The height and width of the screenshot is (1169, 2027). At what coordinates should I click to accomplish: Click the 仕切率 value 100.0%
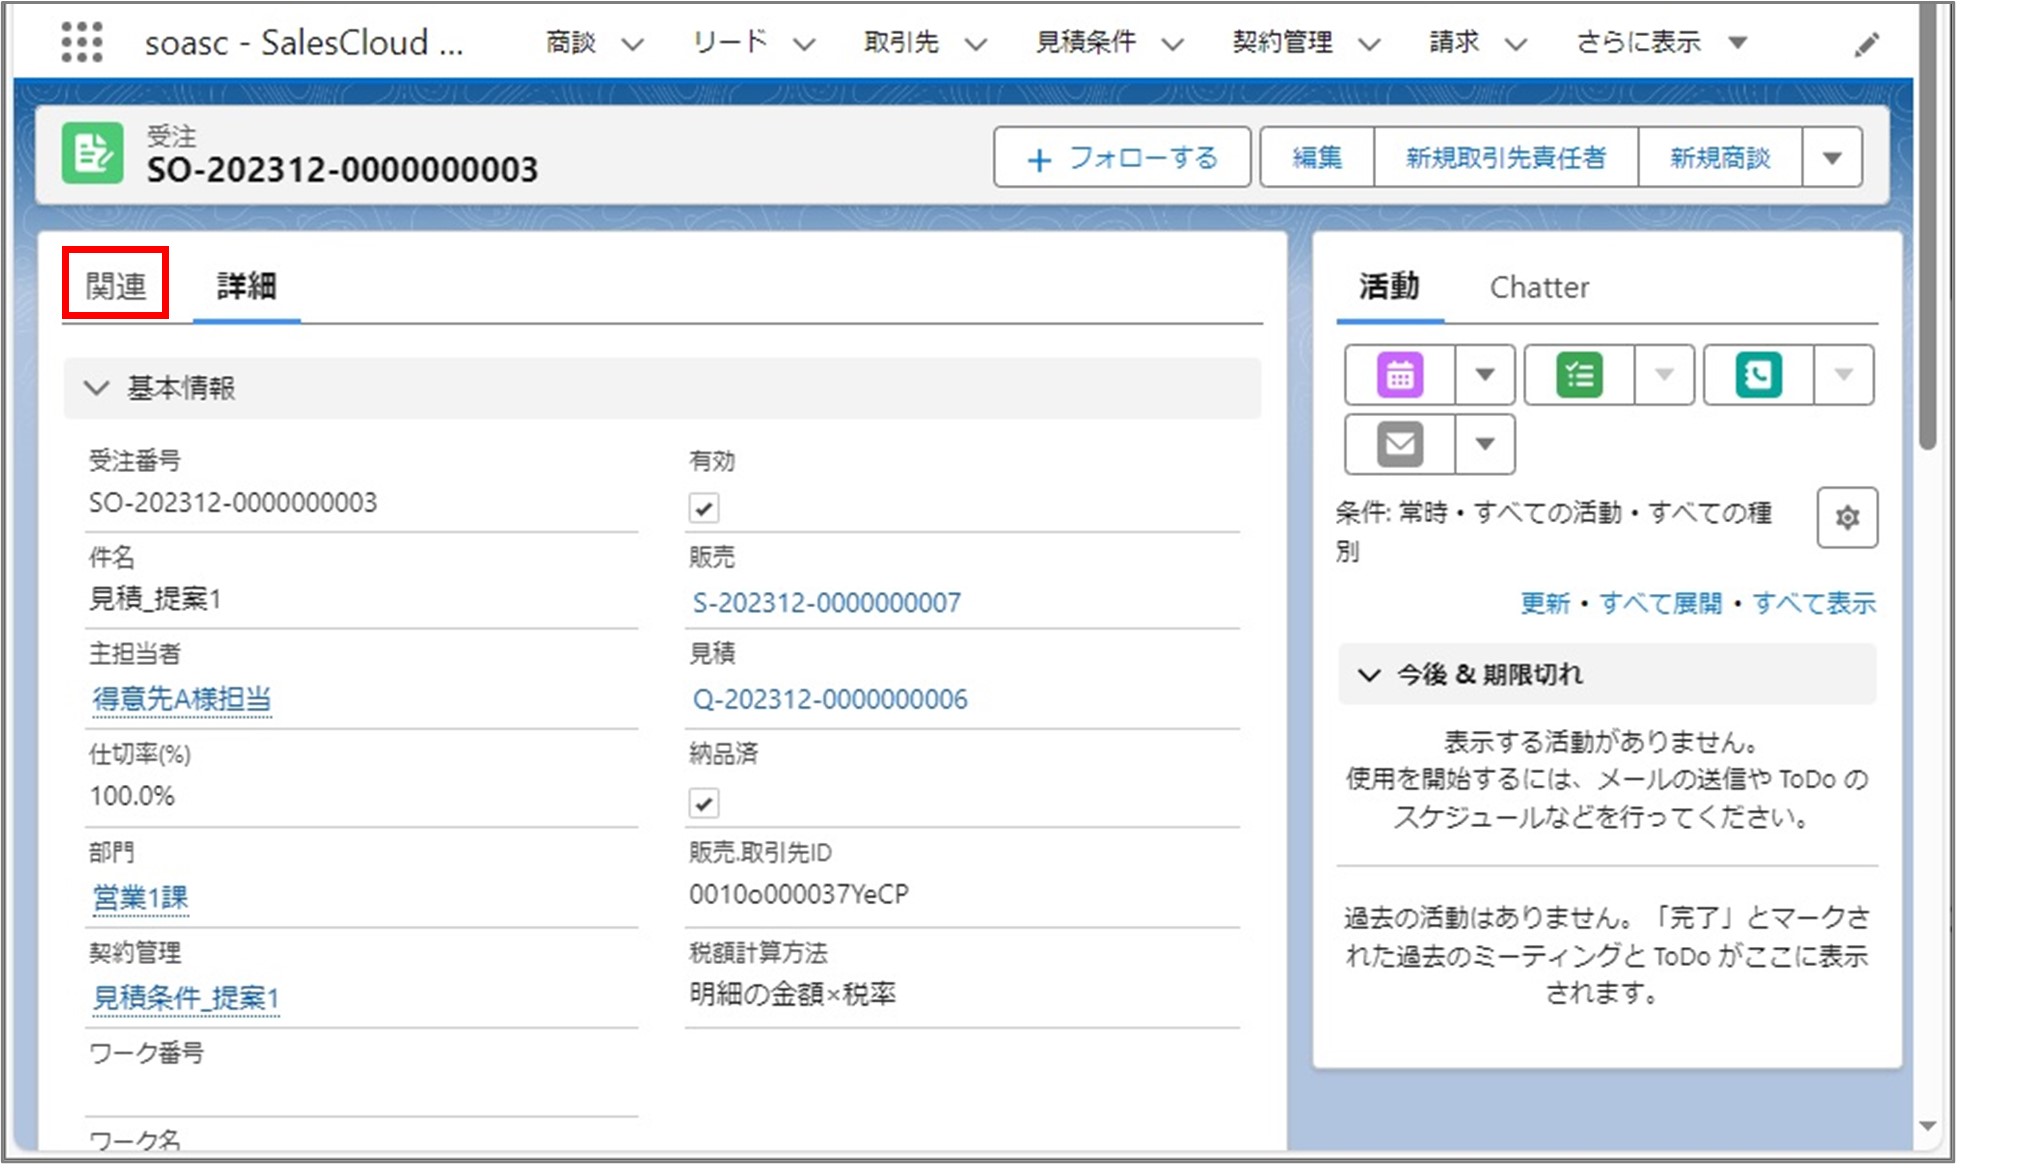pos(132,797)
